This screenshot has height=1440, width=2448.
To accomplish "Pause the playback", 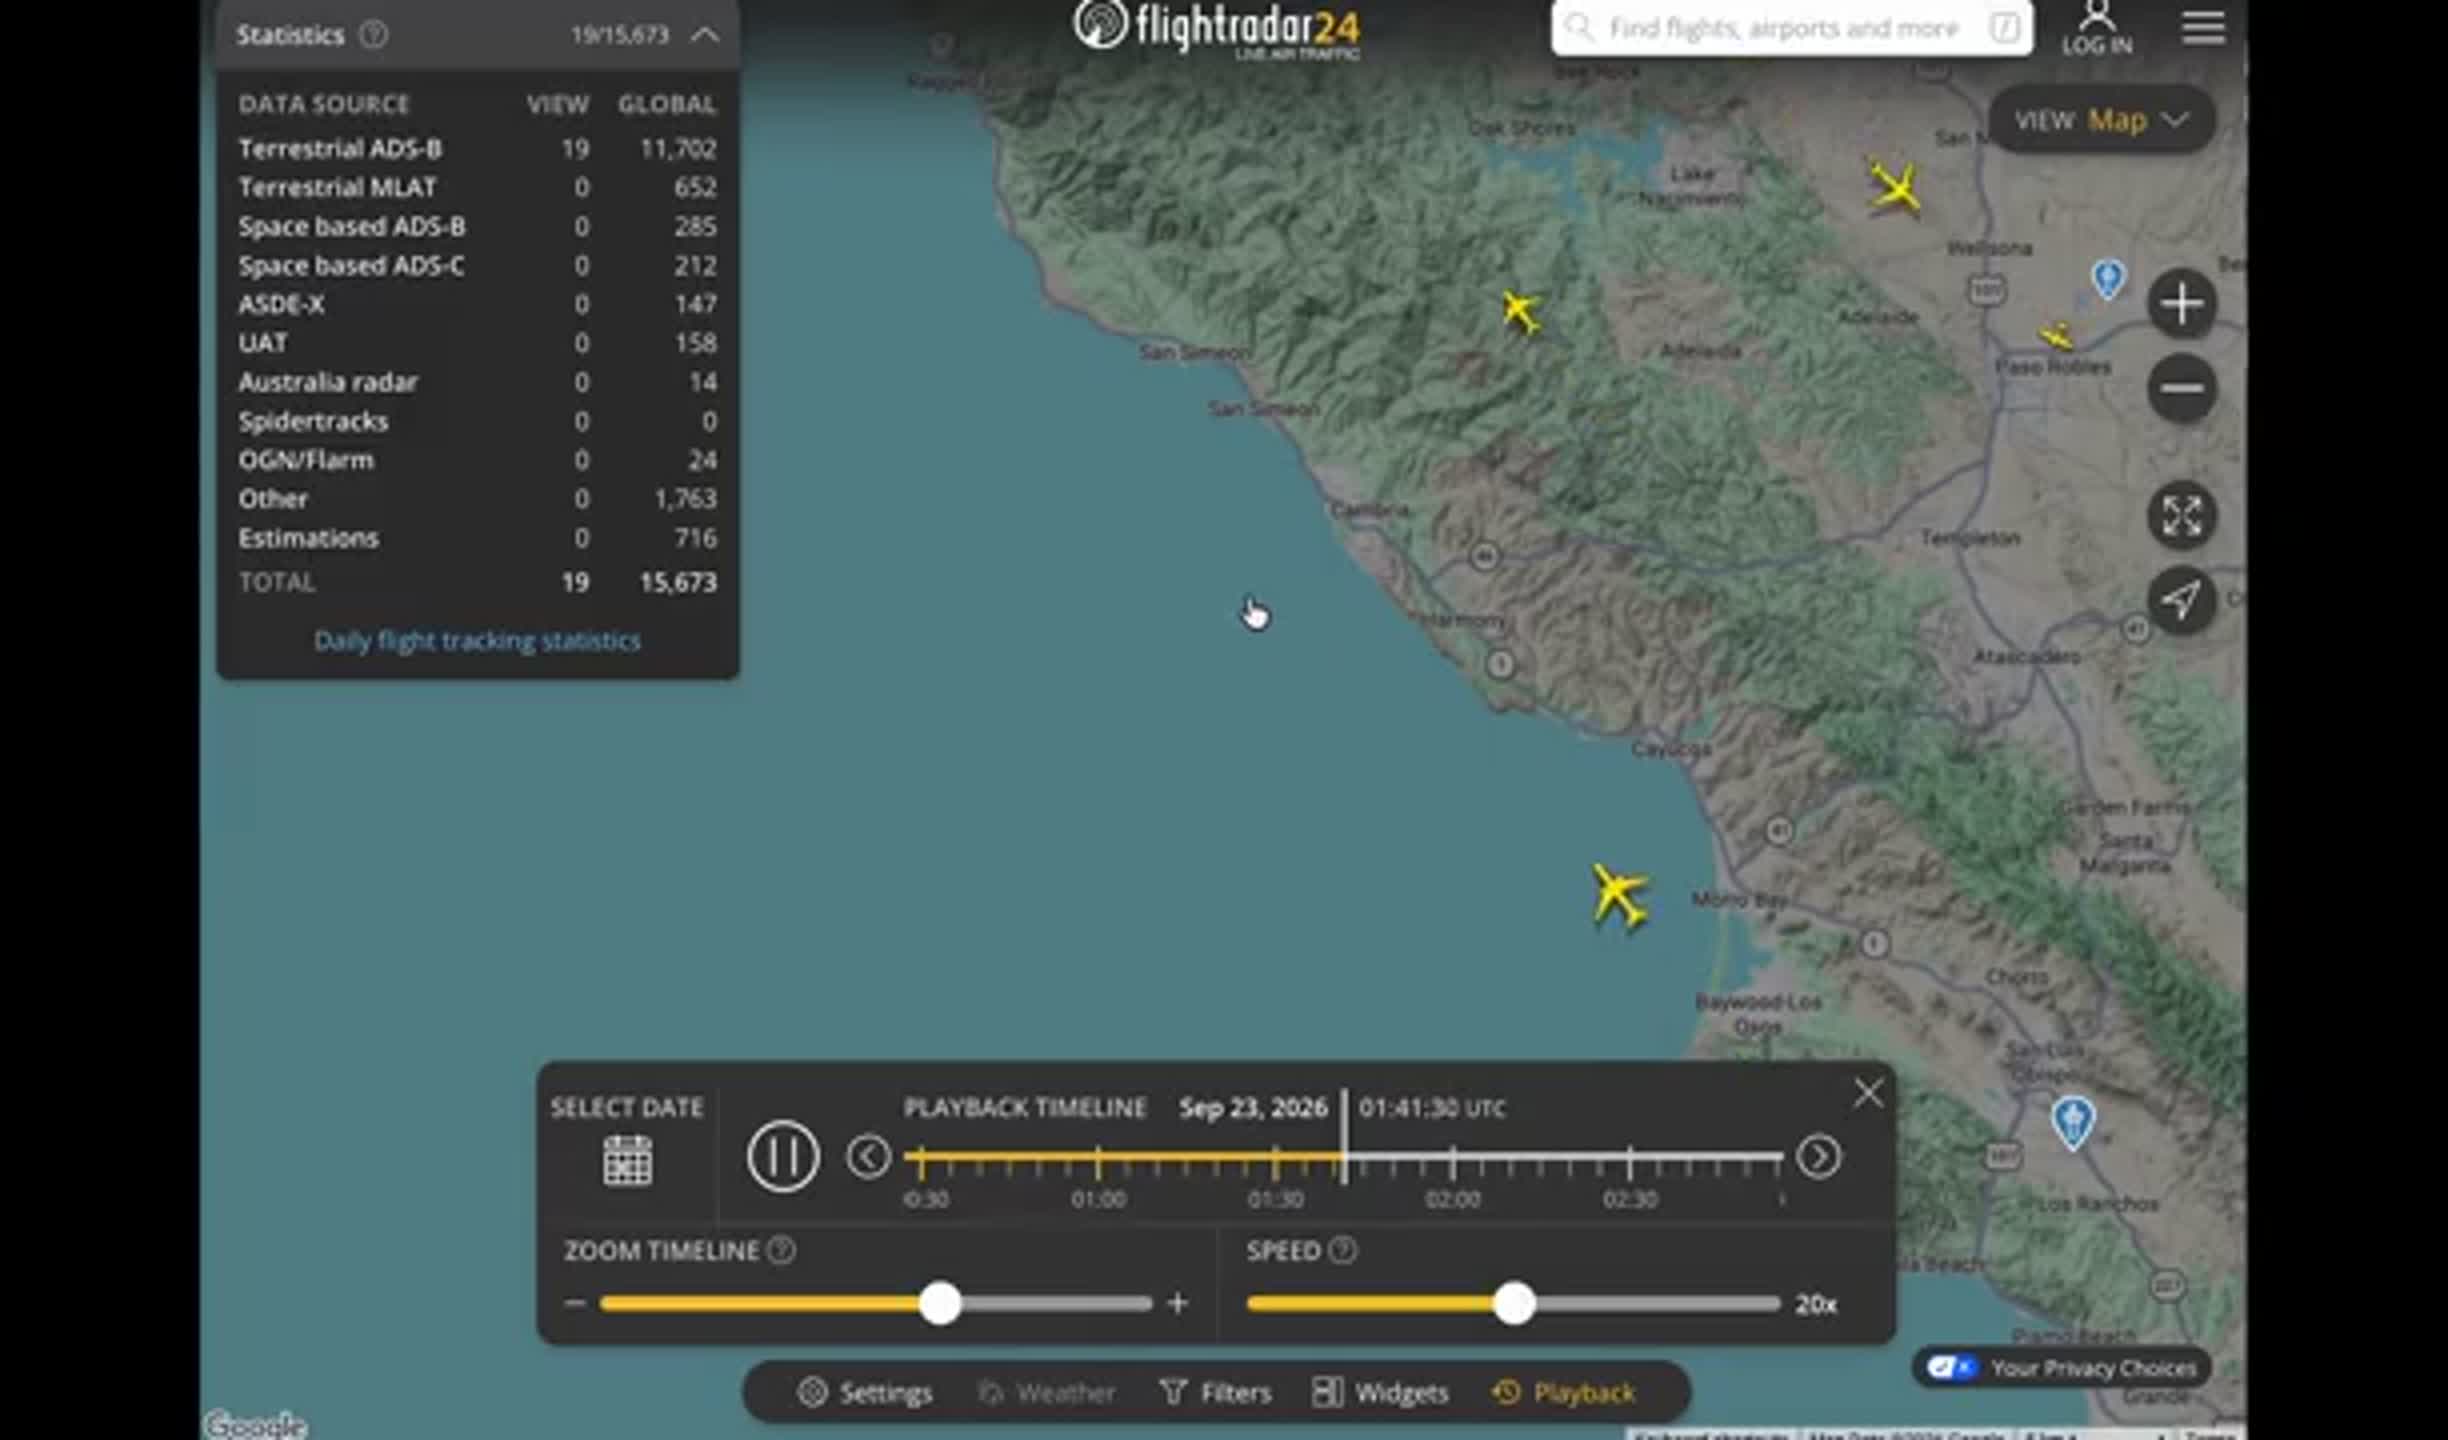I will (783, 1157).
